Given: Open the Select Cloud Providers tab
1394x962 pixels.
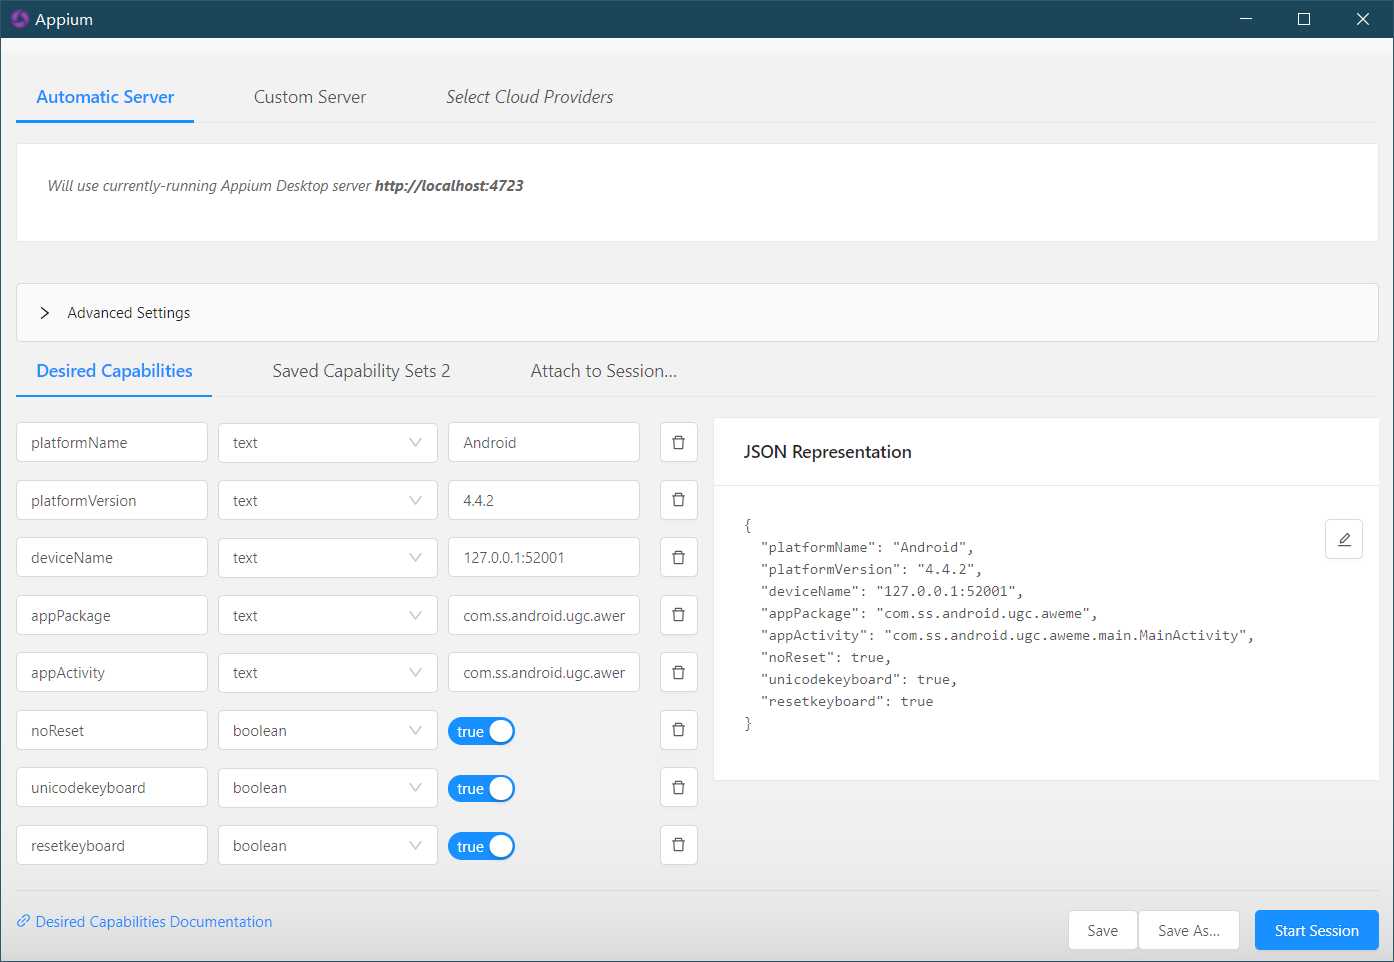Looking at the screenshot, I should point(530,97).
